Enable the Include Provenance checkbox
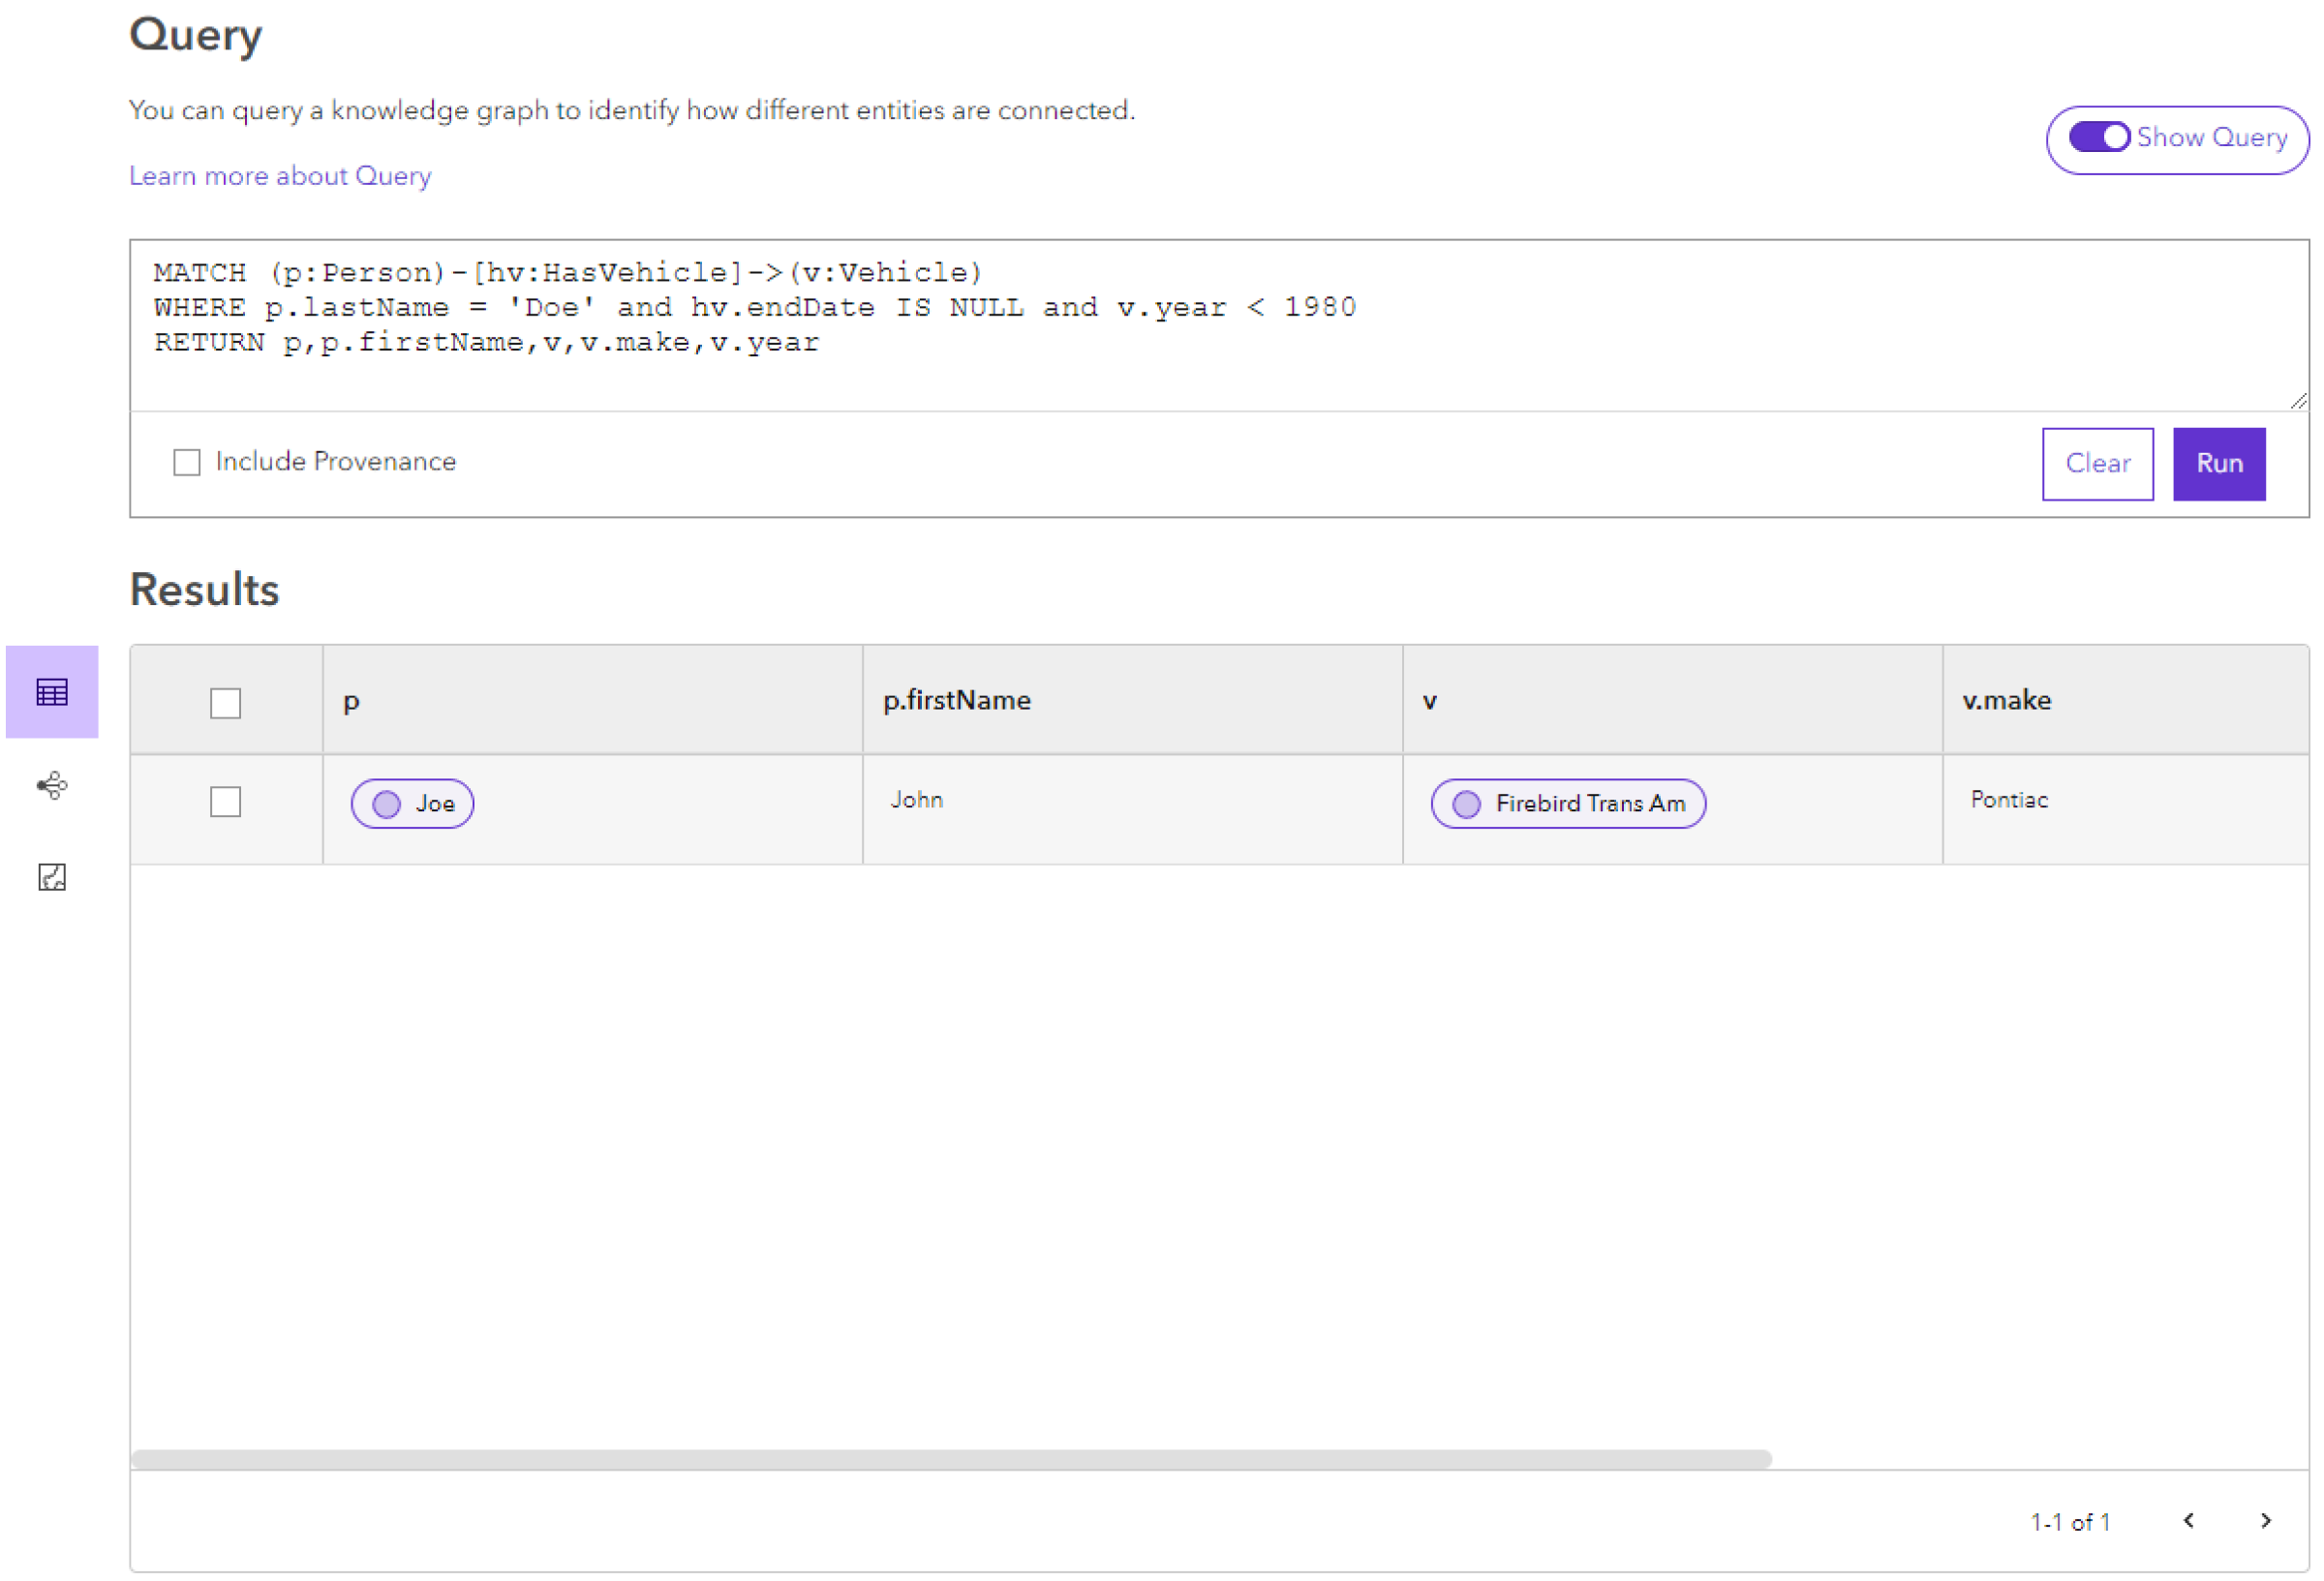 187,463
